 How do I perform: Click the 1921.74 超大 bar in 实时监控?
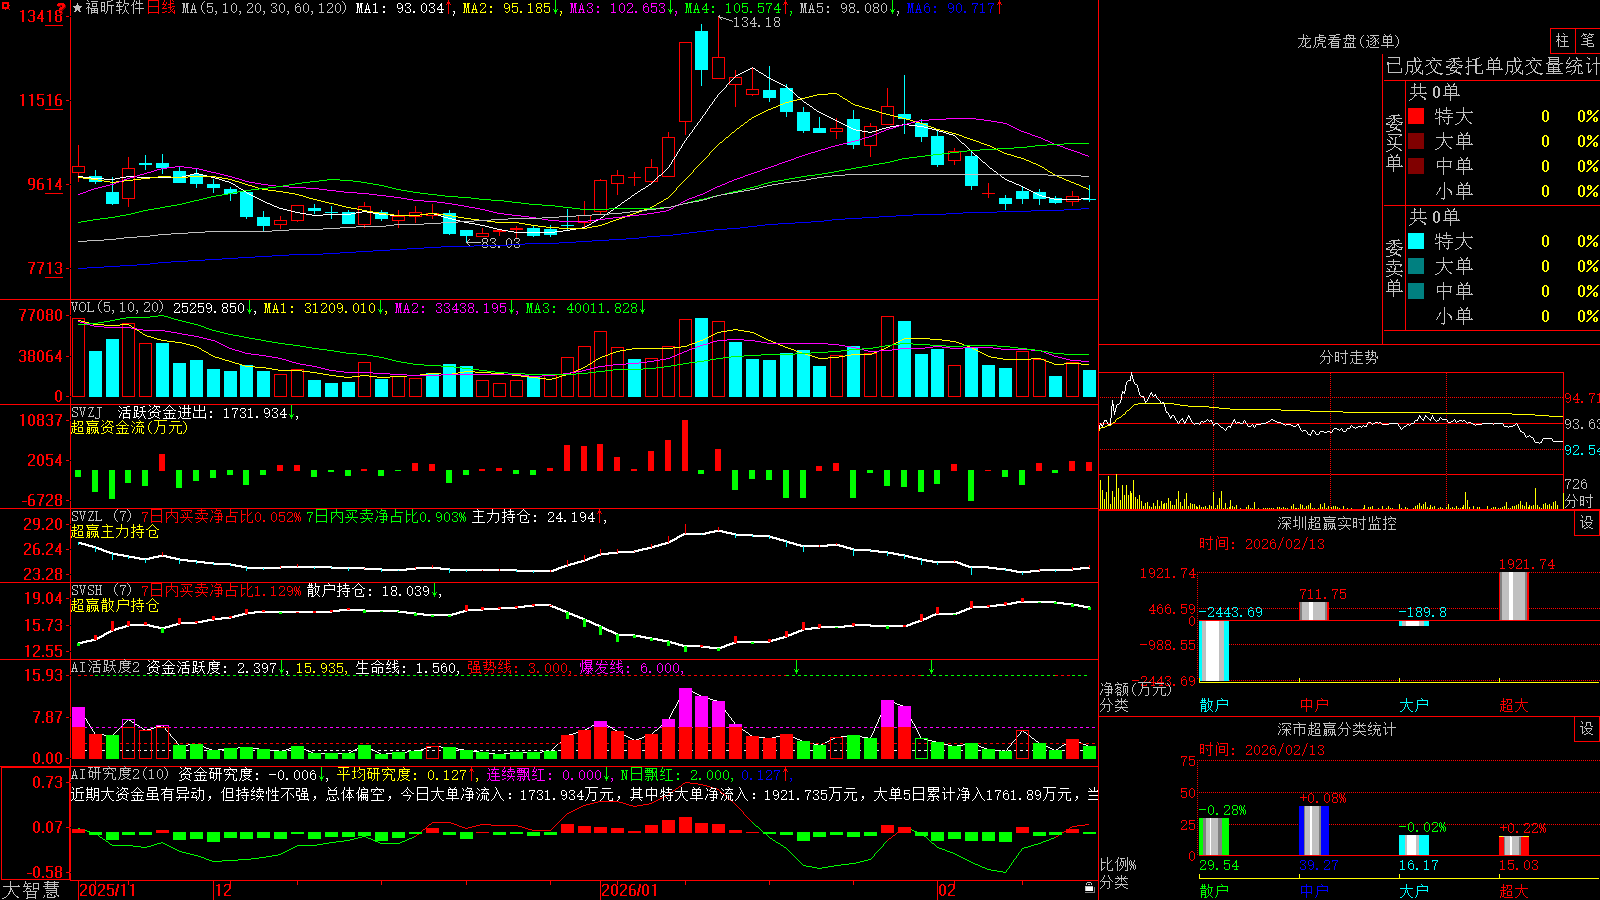pos(1514,596)
